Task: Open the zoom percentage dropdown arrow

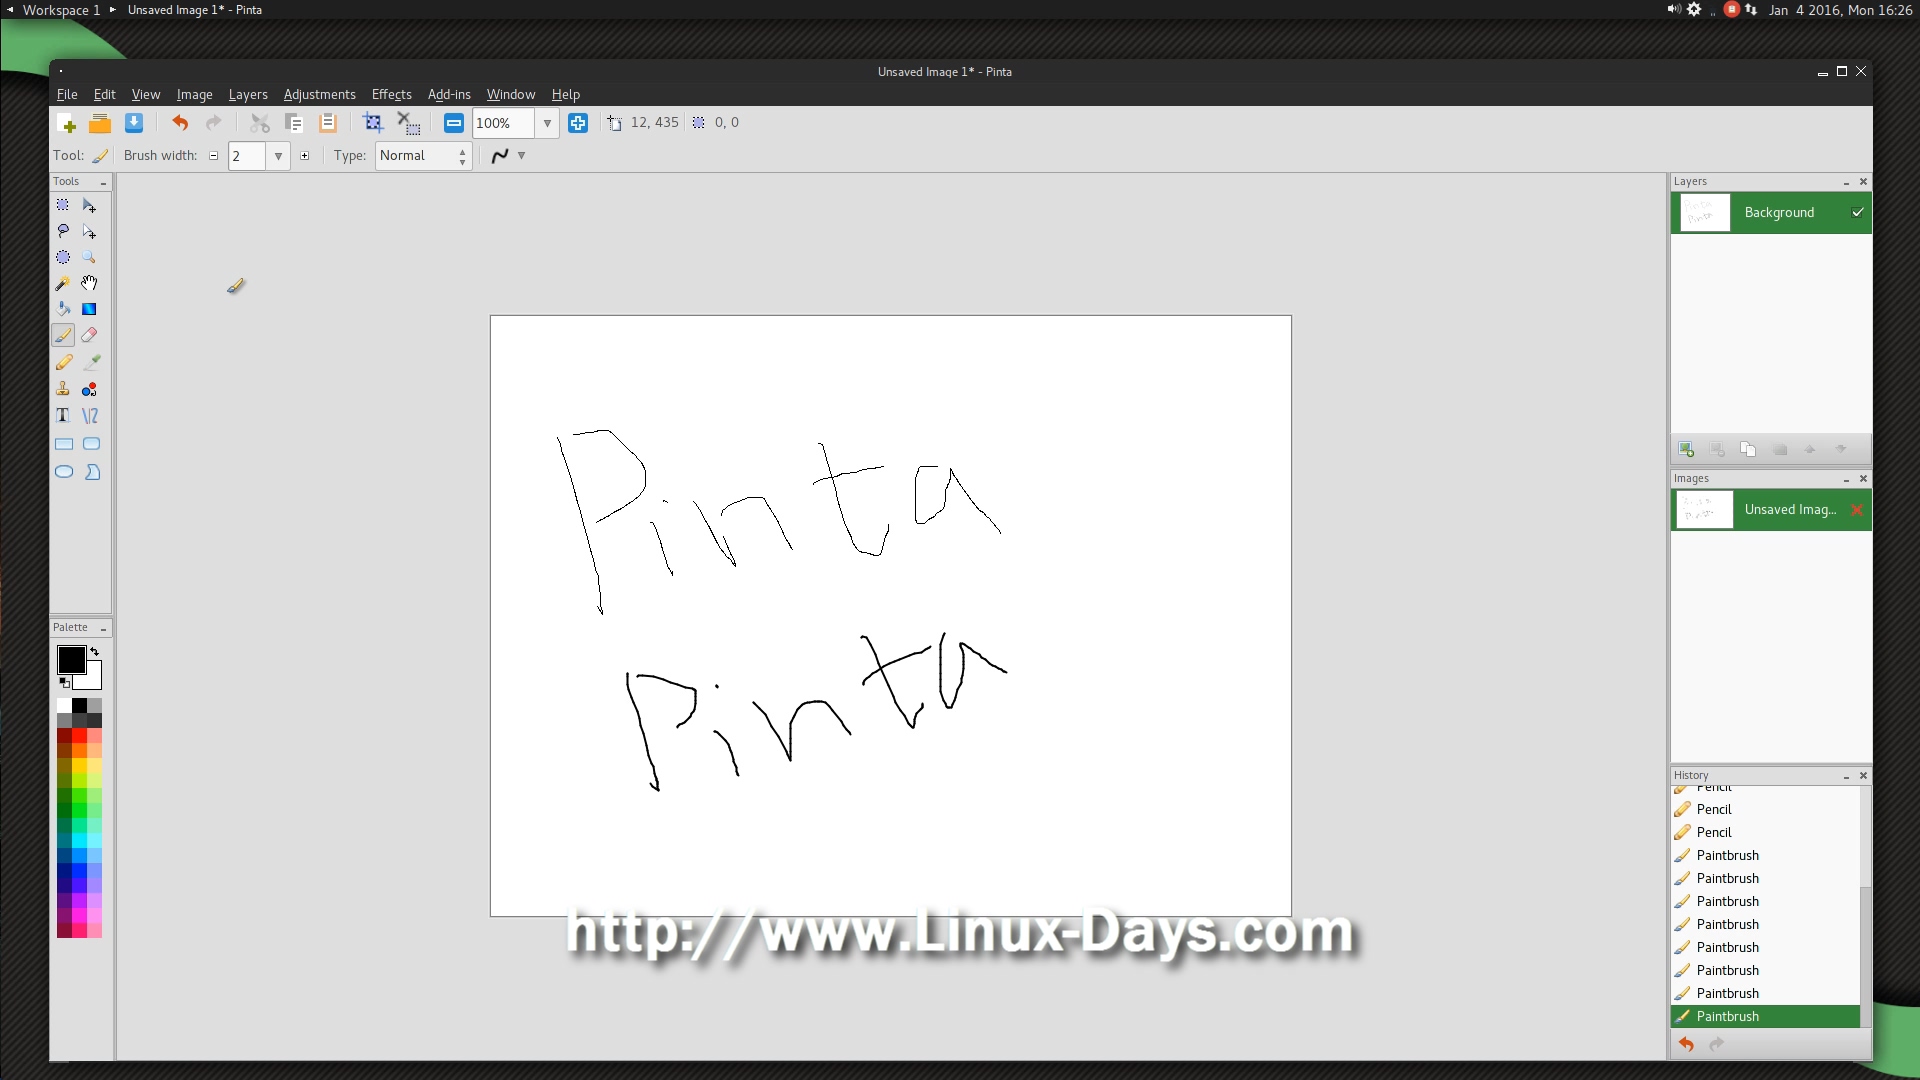Action: click(x=547, y=123)
